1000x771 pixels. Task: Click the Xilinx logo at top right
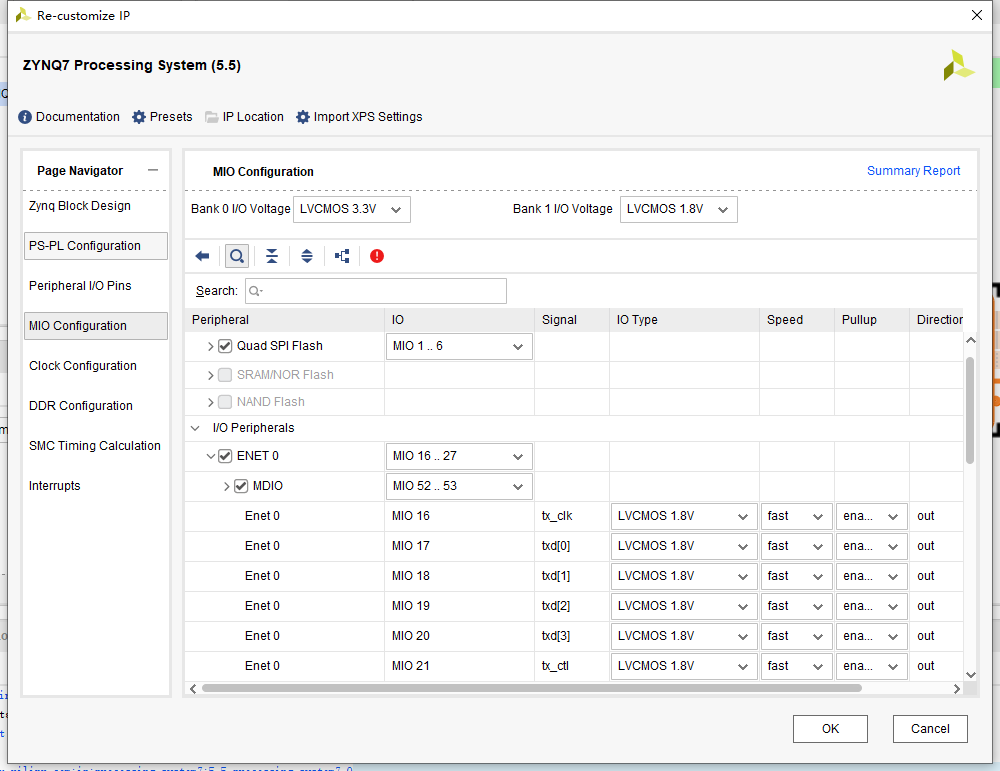click(959, 65)
